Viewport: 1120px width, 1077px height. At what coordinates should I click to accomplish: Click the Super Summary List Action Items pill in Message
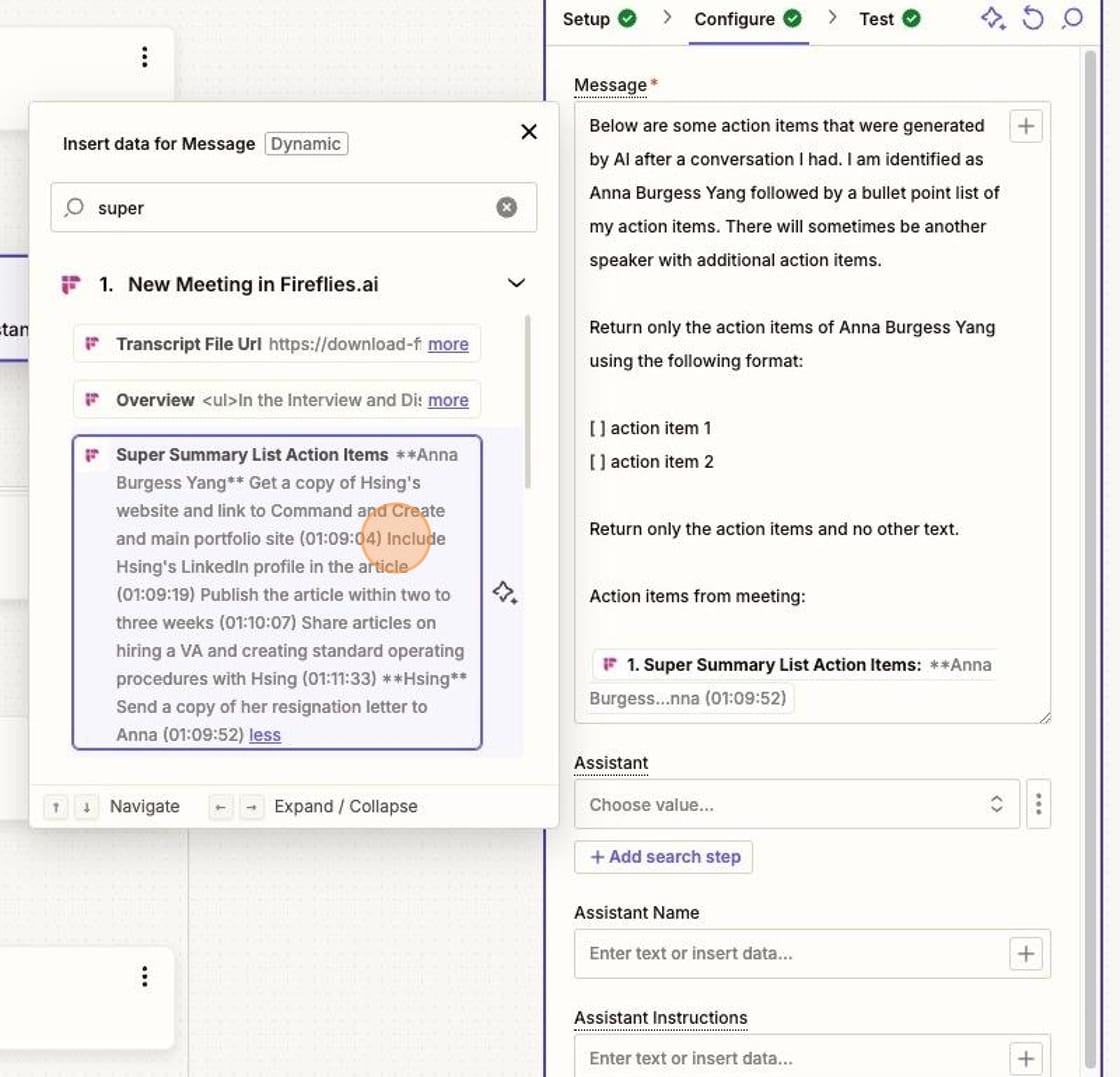point(791,681)
